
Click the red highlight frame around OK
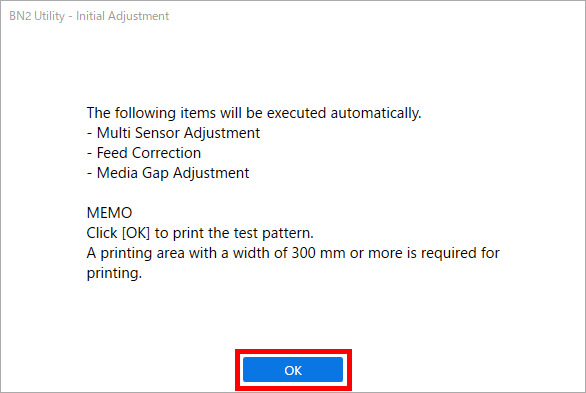click(x=293, y=370)
